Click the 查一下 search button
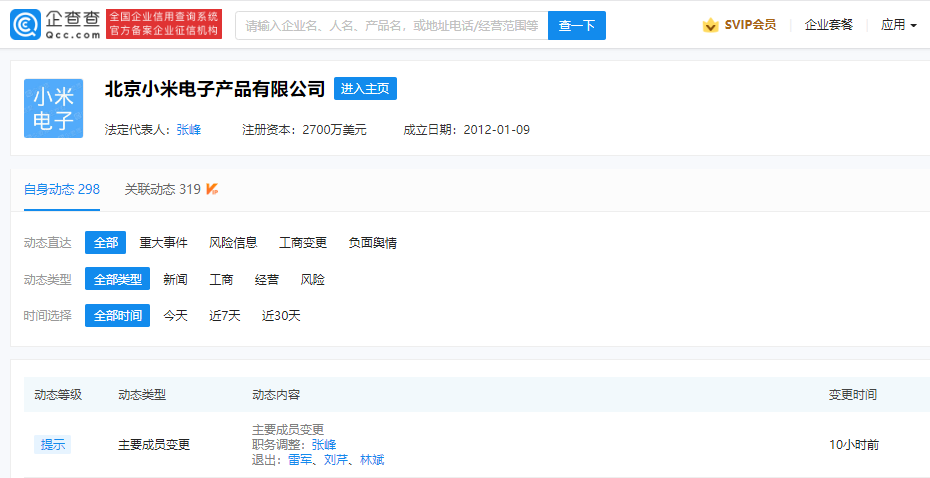 577,26
